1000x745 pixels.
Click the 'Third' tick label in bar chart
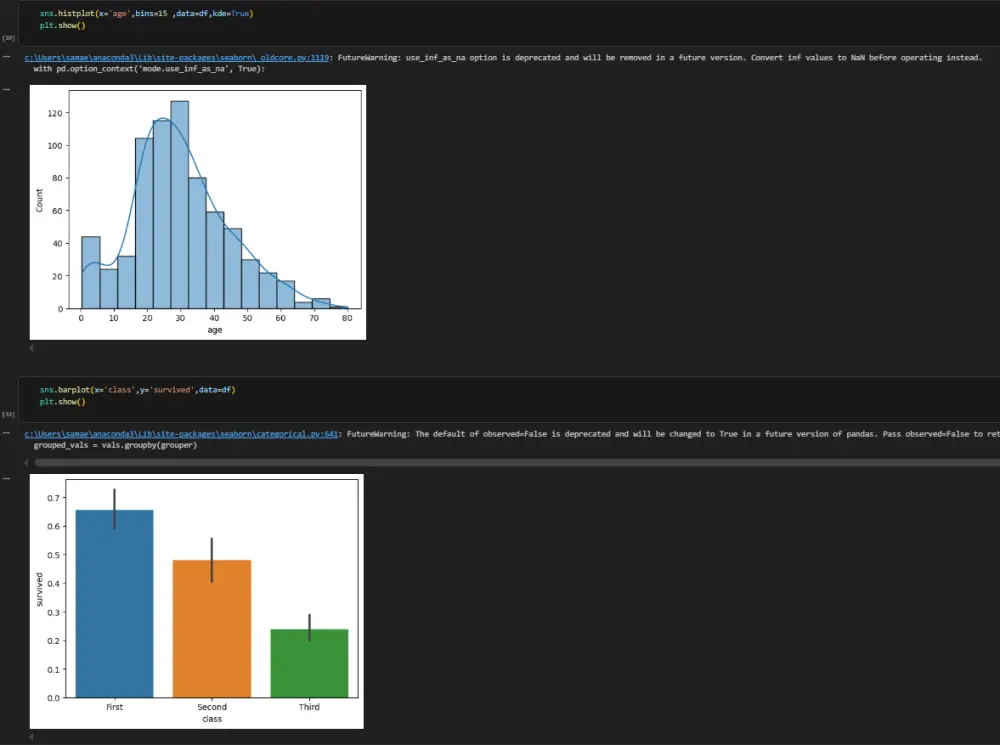(x=309, y=707)
